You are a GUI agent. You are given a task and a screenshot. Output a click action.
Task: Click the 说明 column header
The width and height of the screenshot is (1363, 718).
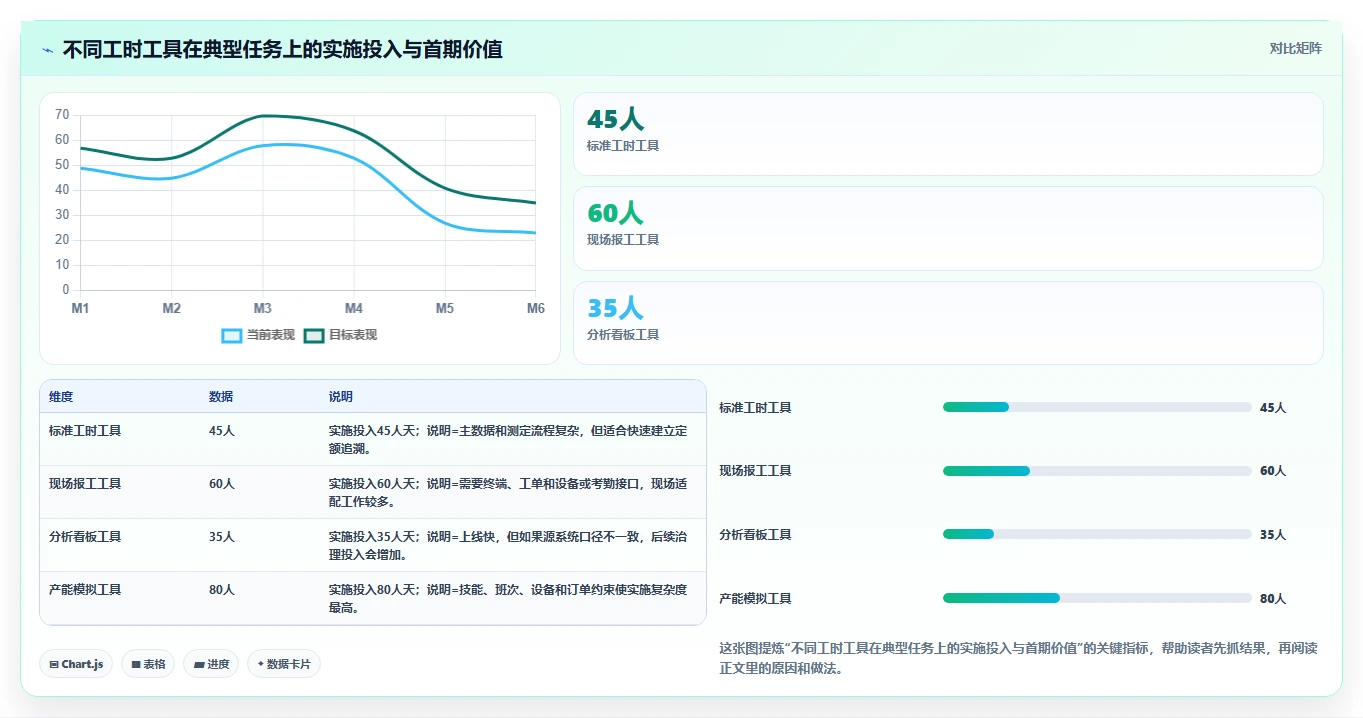coord(341,397)
